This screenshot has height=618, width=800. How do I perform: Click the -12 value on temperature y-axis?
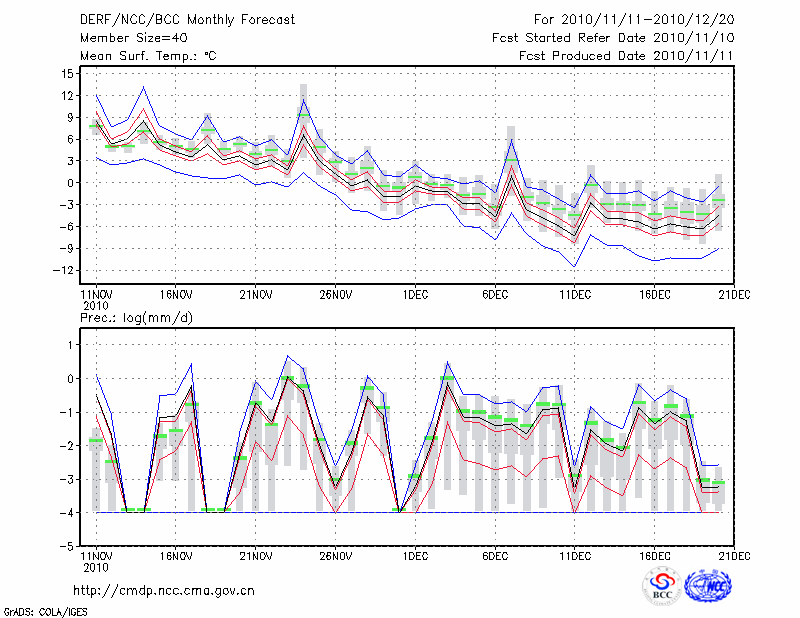click(x=66, y=271)
